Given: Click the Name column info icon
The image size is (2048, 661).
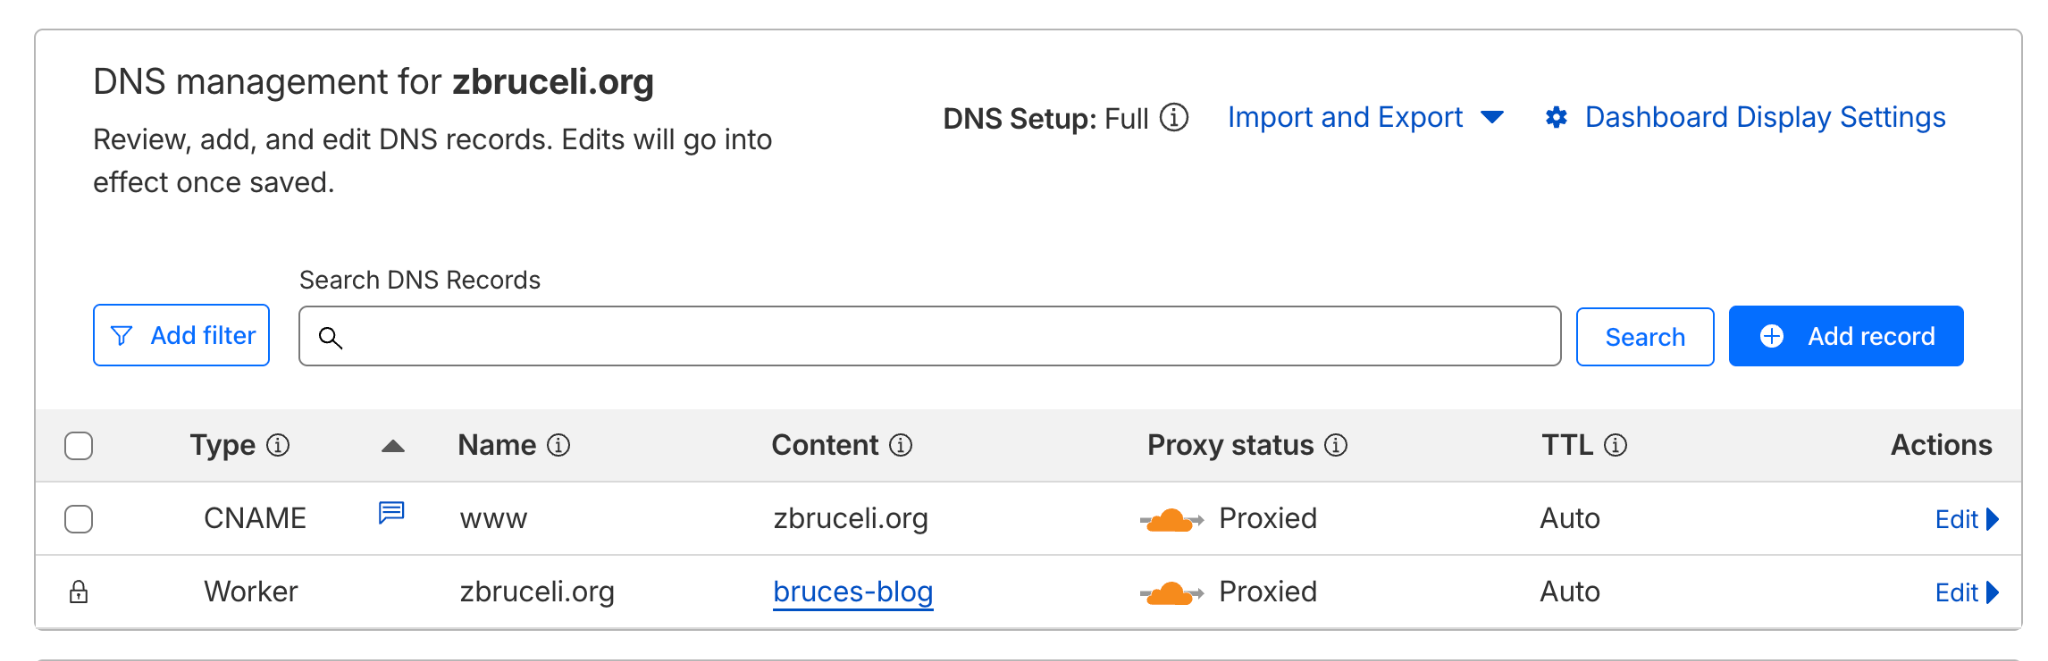Looking at the screenshot, I should pyautogui.click(x=559, y=445).
